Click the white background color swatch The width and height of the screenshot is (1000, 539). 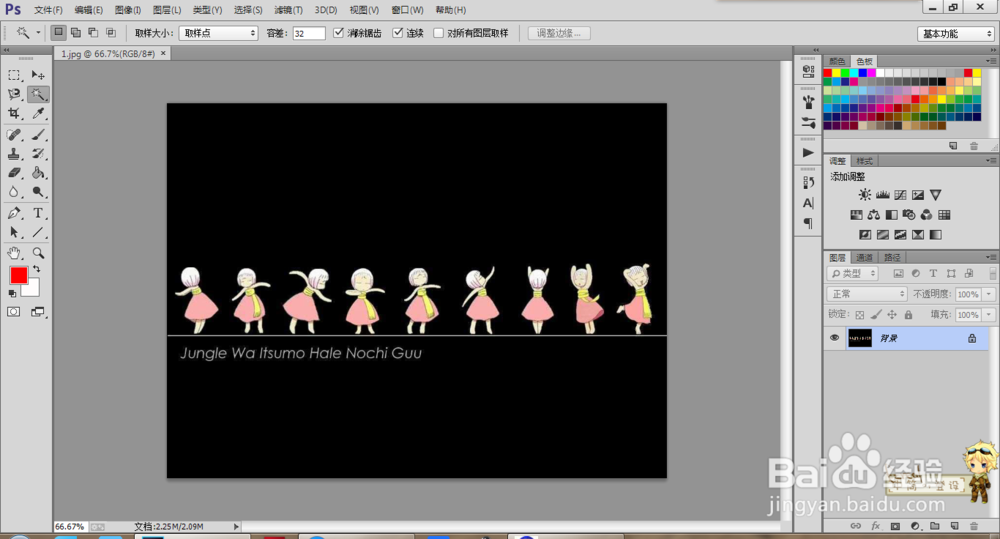32,290
